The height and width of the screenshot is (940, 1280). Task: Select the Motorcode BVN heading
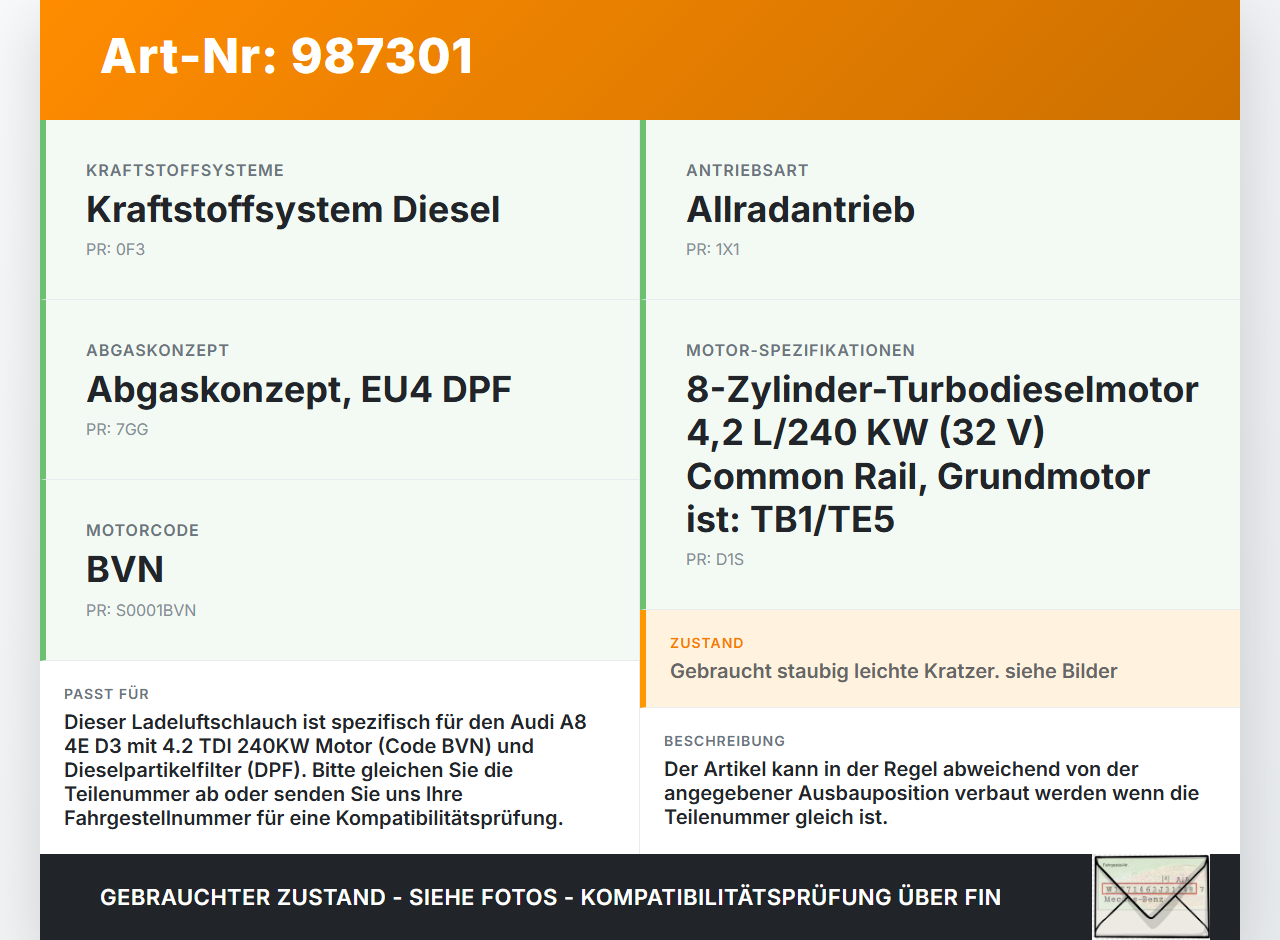click(x=125, y=569)
